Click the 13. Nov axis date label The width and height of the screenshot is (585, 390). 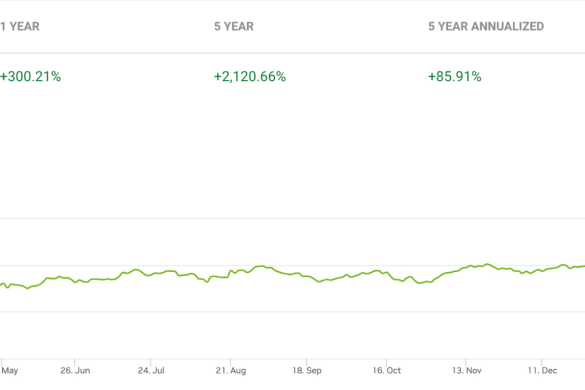[467, 371]
